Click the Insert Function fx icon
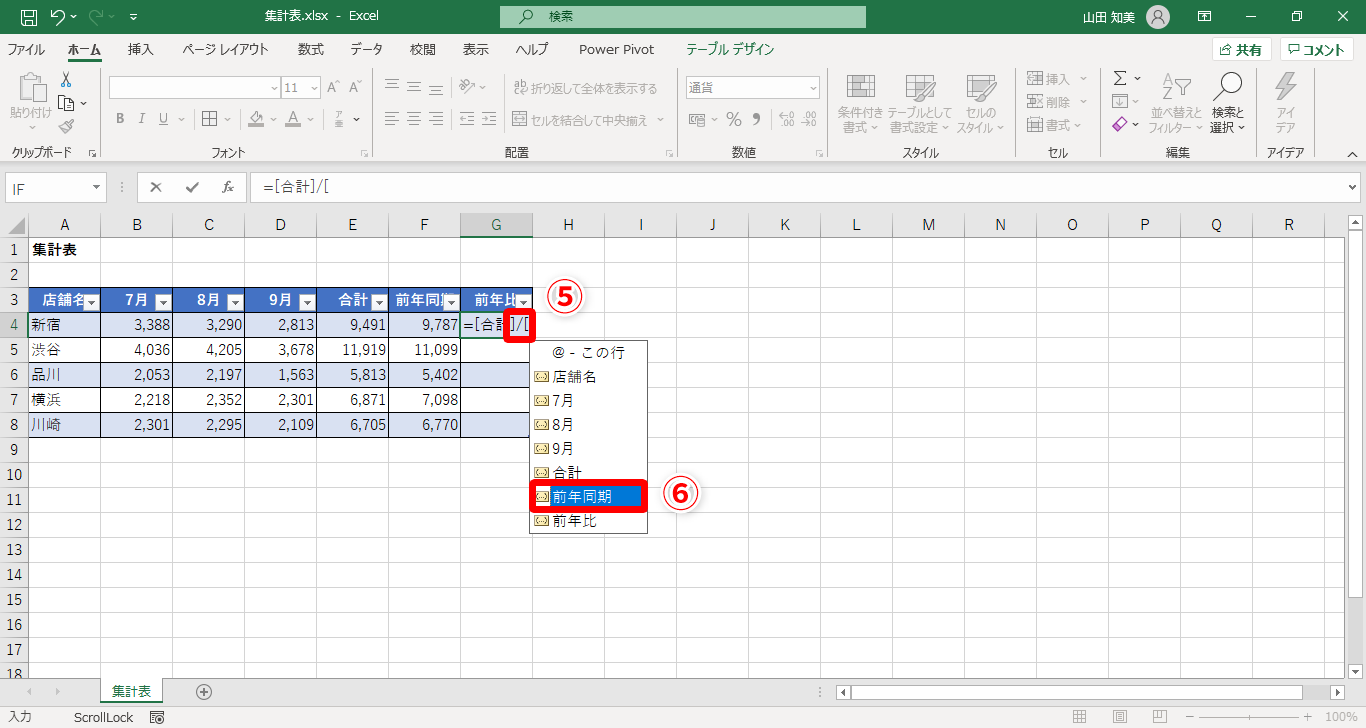This screenshot has width=1366, height=728. click(228, 187)
